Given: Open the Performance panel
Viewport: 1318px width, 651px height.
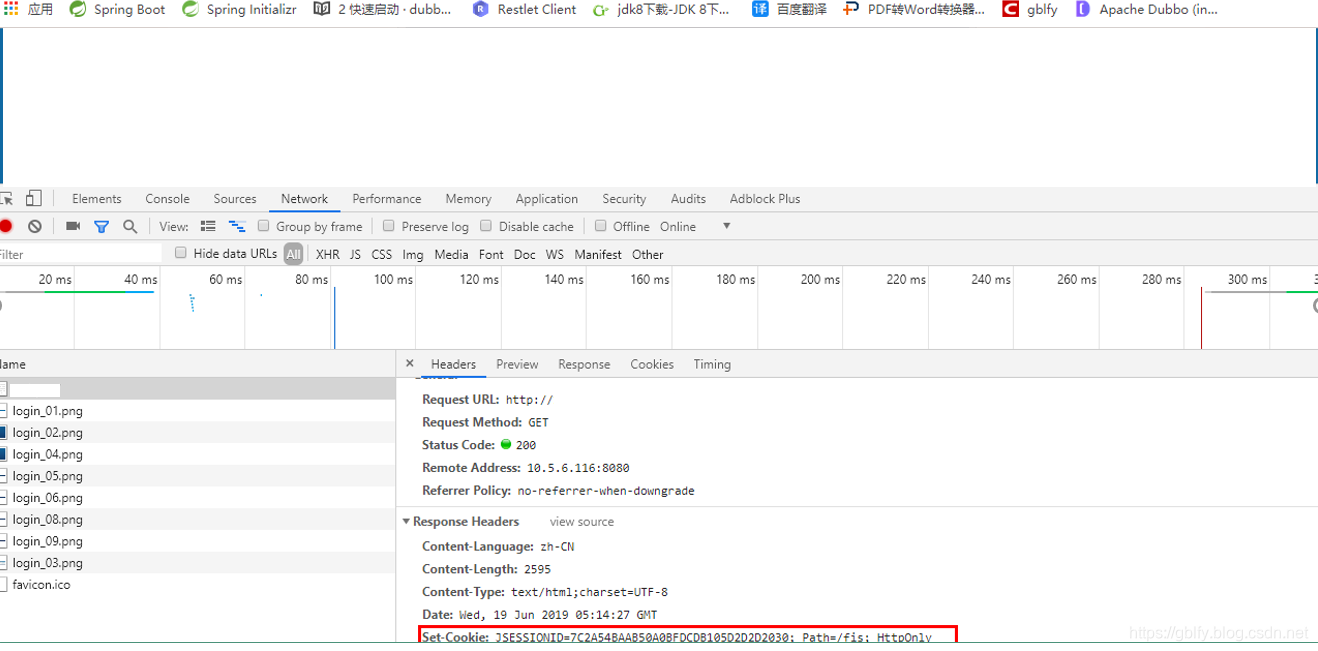Looking at the screenshot, I should tap(387, 199).
